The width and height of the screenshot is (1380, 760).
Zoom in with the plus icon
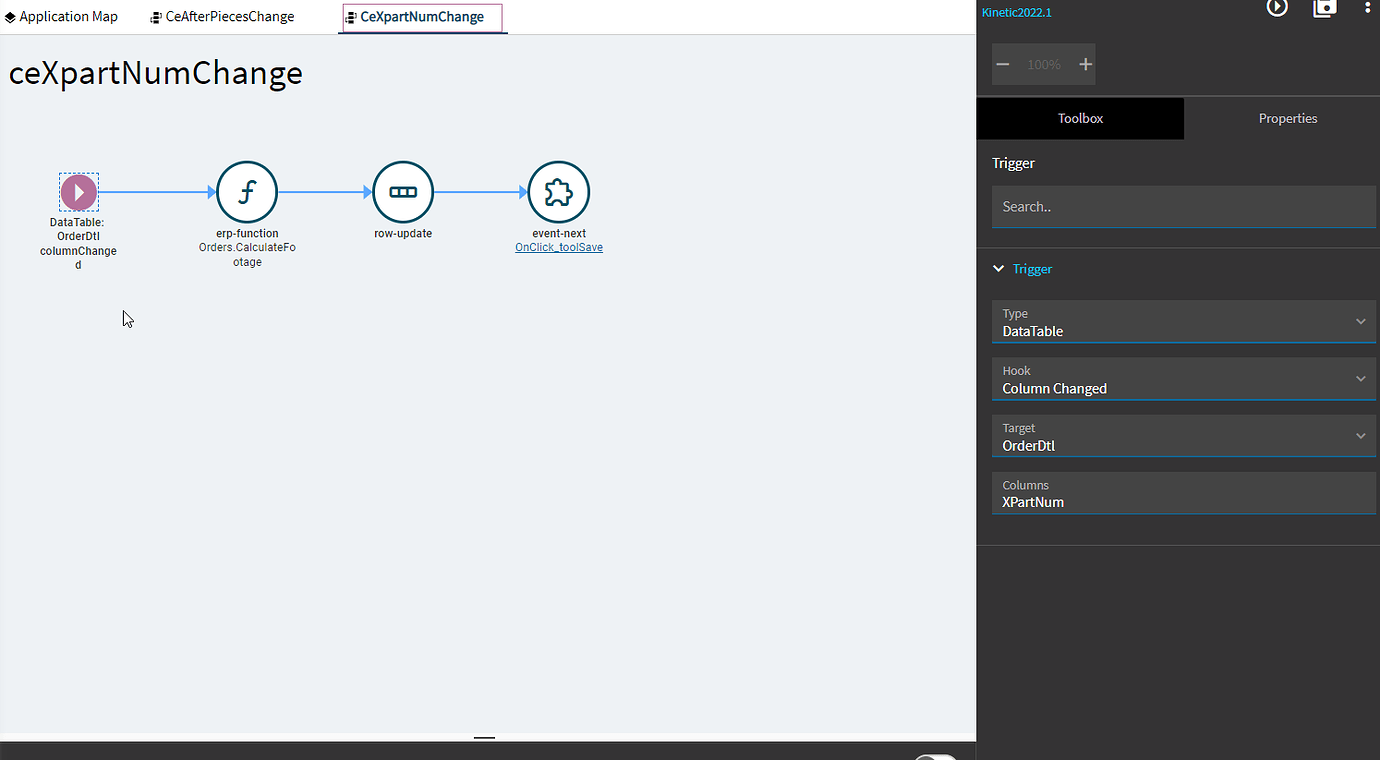[1085, 64]
